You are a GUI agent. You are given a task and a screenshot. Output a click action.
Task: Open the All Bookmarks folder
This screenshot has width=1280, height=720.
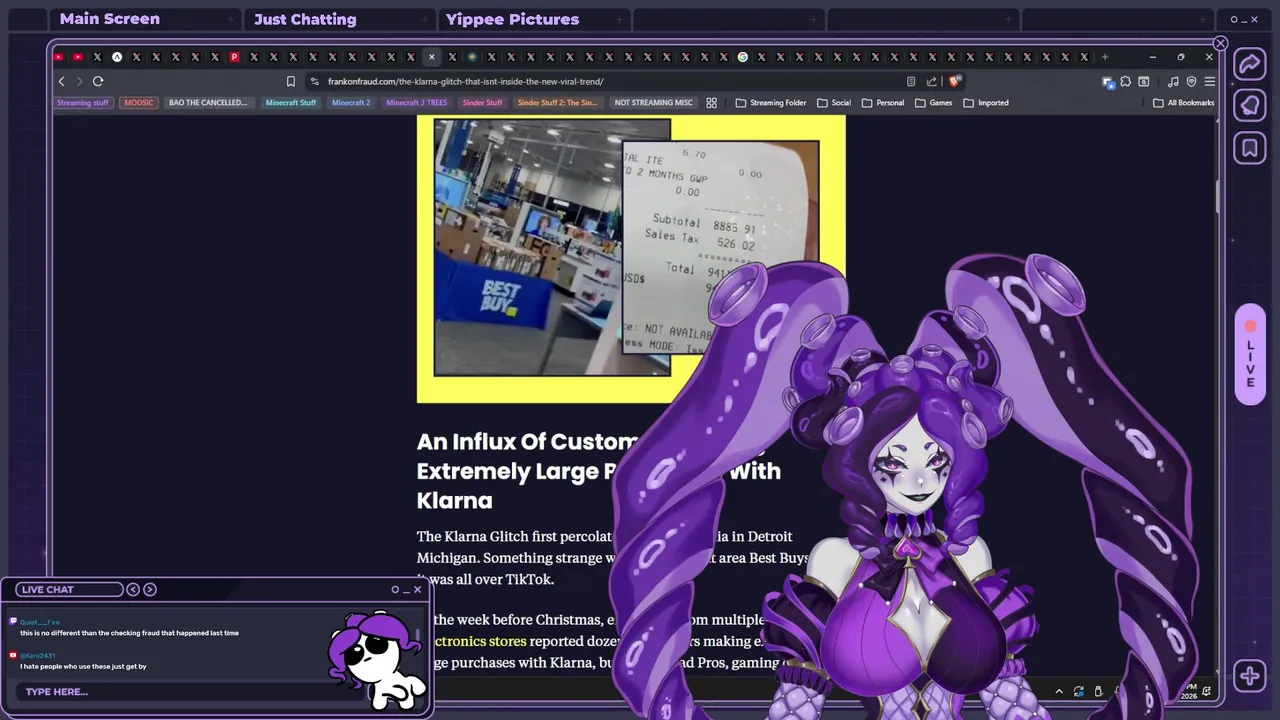coord(1184,102)
